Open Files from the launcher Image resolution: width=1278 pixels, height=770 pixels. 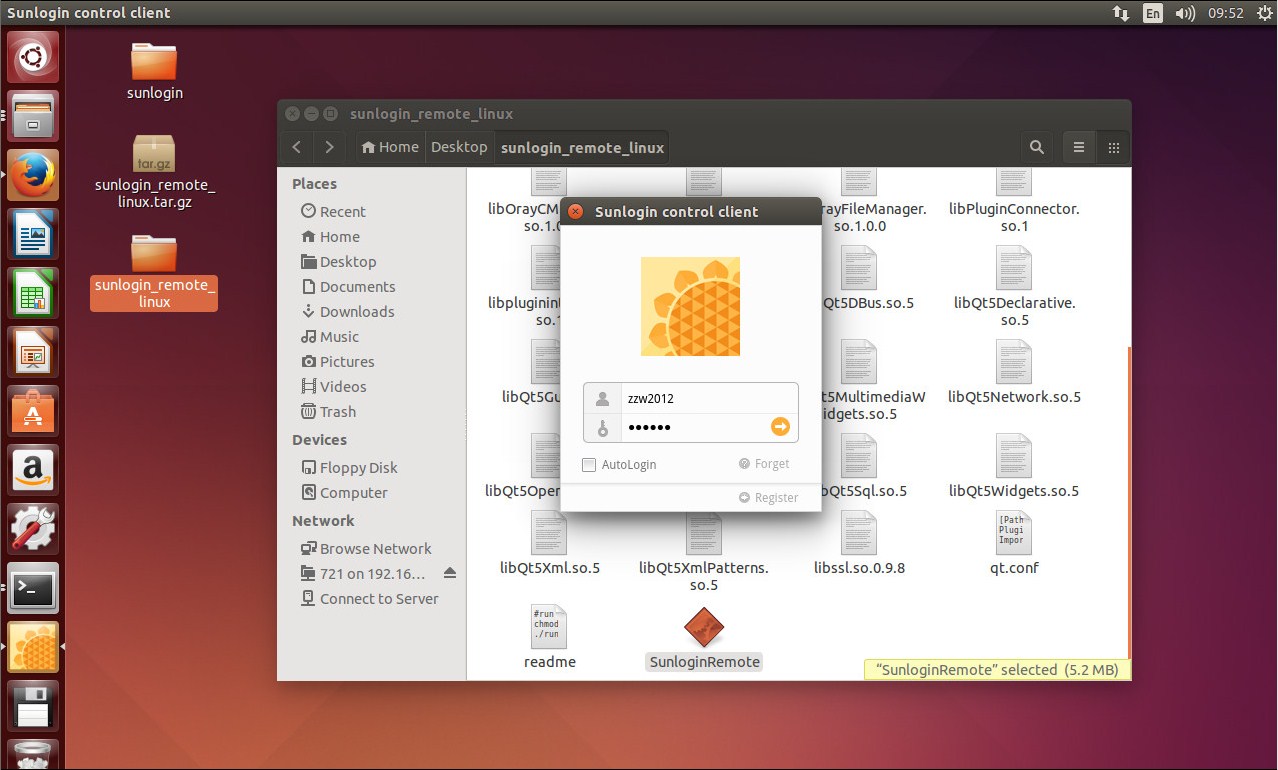tap(33, 116)
